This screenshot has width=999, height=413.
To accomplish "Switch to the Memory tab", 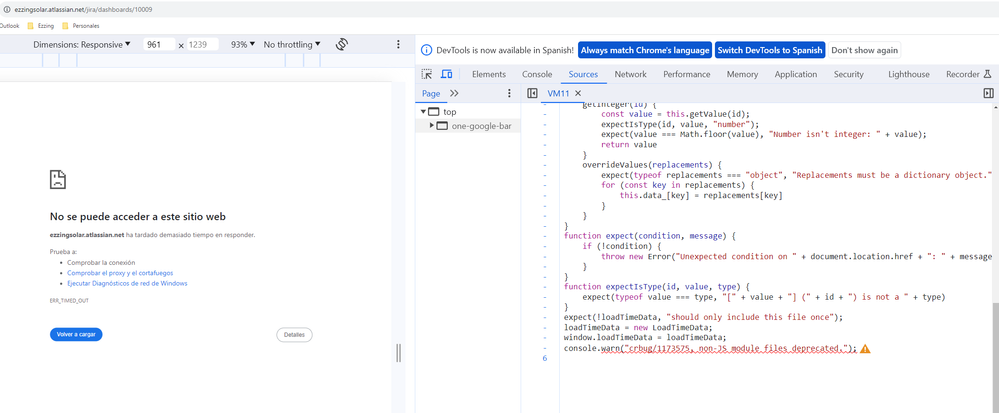I will 742,74.
